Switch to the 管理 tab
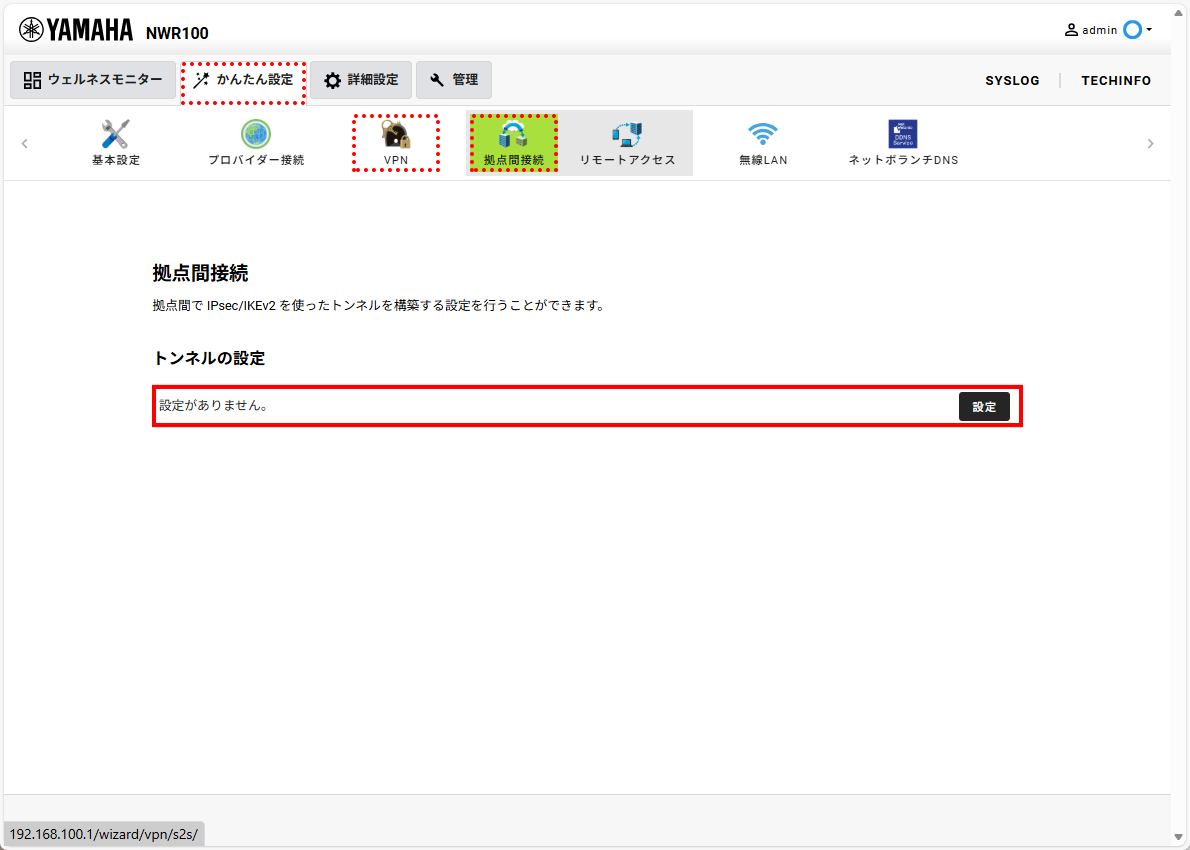 (x=453, y=80)
